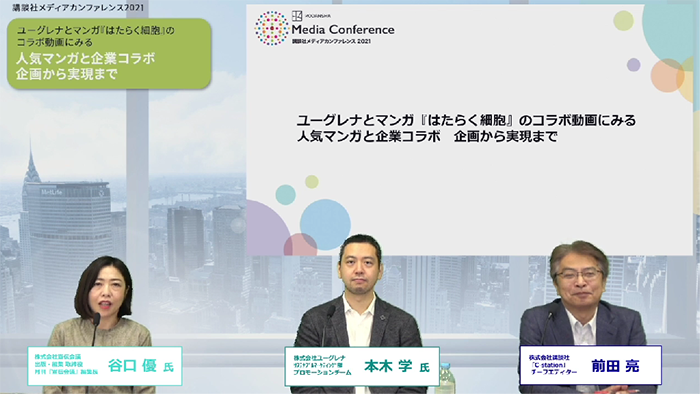Click the slide headline about はたらく細胞 collaboration
Screen dimensions: 700x396
click(466, 128)
